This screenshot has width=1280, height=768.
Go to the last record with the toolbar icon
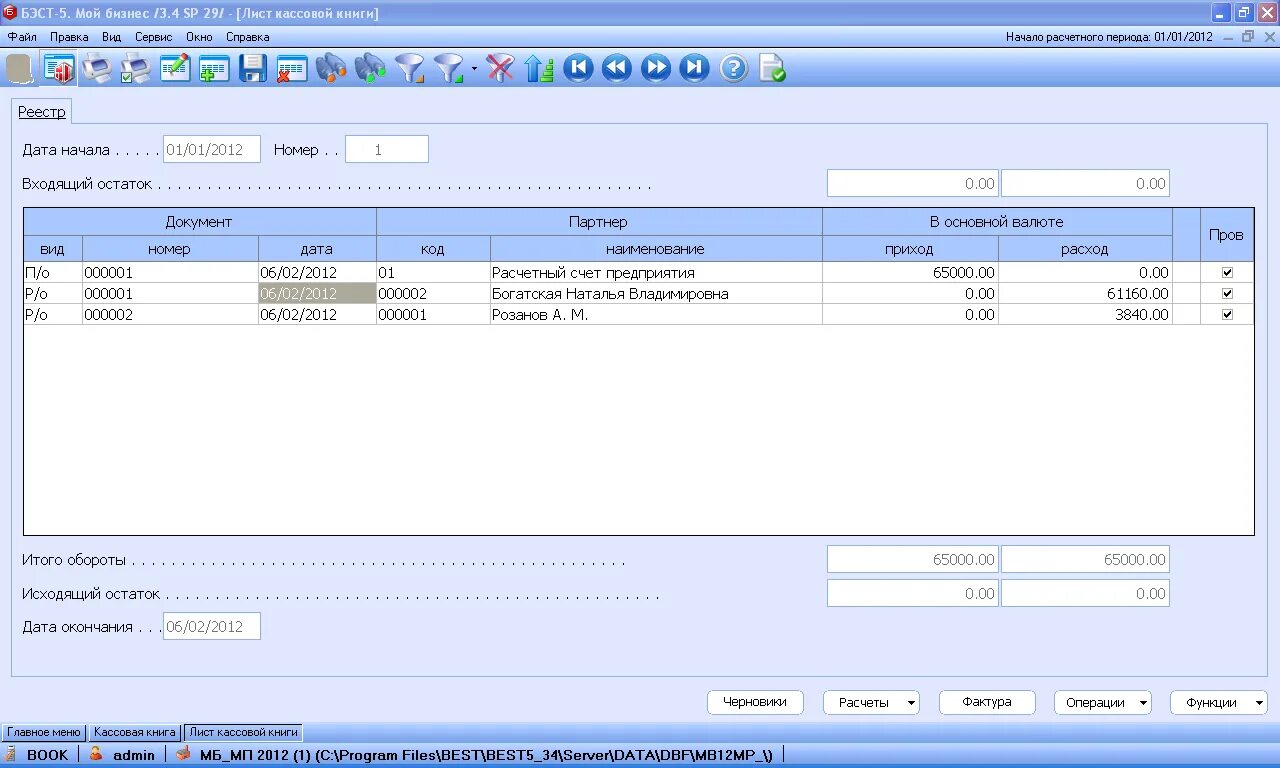(694, 69)
